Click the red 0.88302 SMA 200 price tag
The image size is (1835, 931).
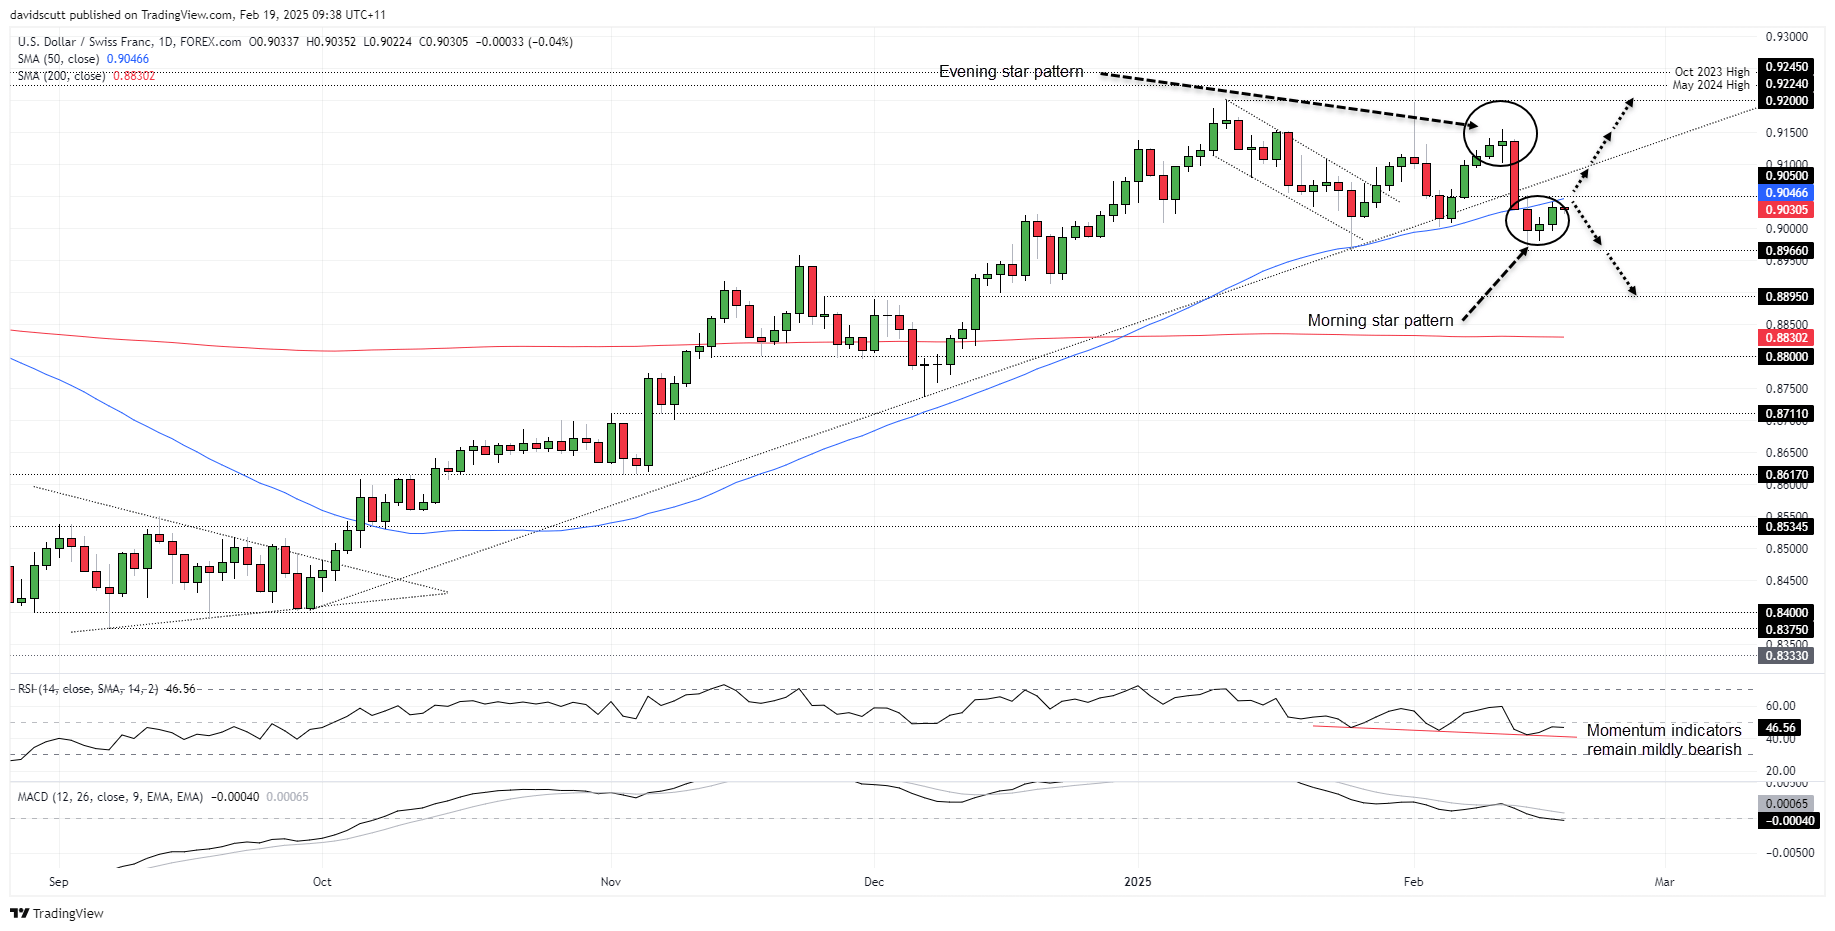1786,338
